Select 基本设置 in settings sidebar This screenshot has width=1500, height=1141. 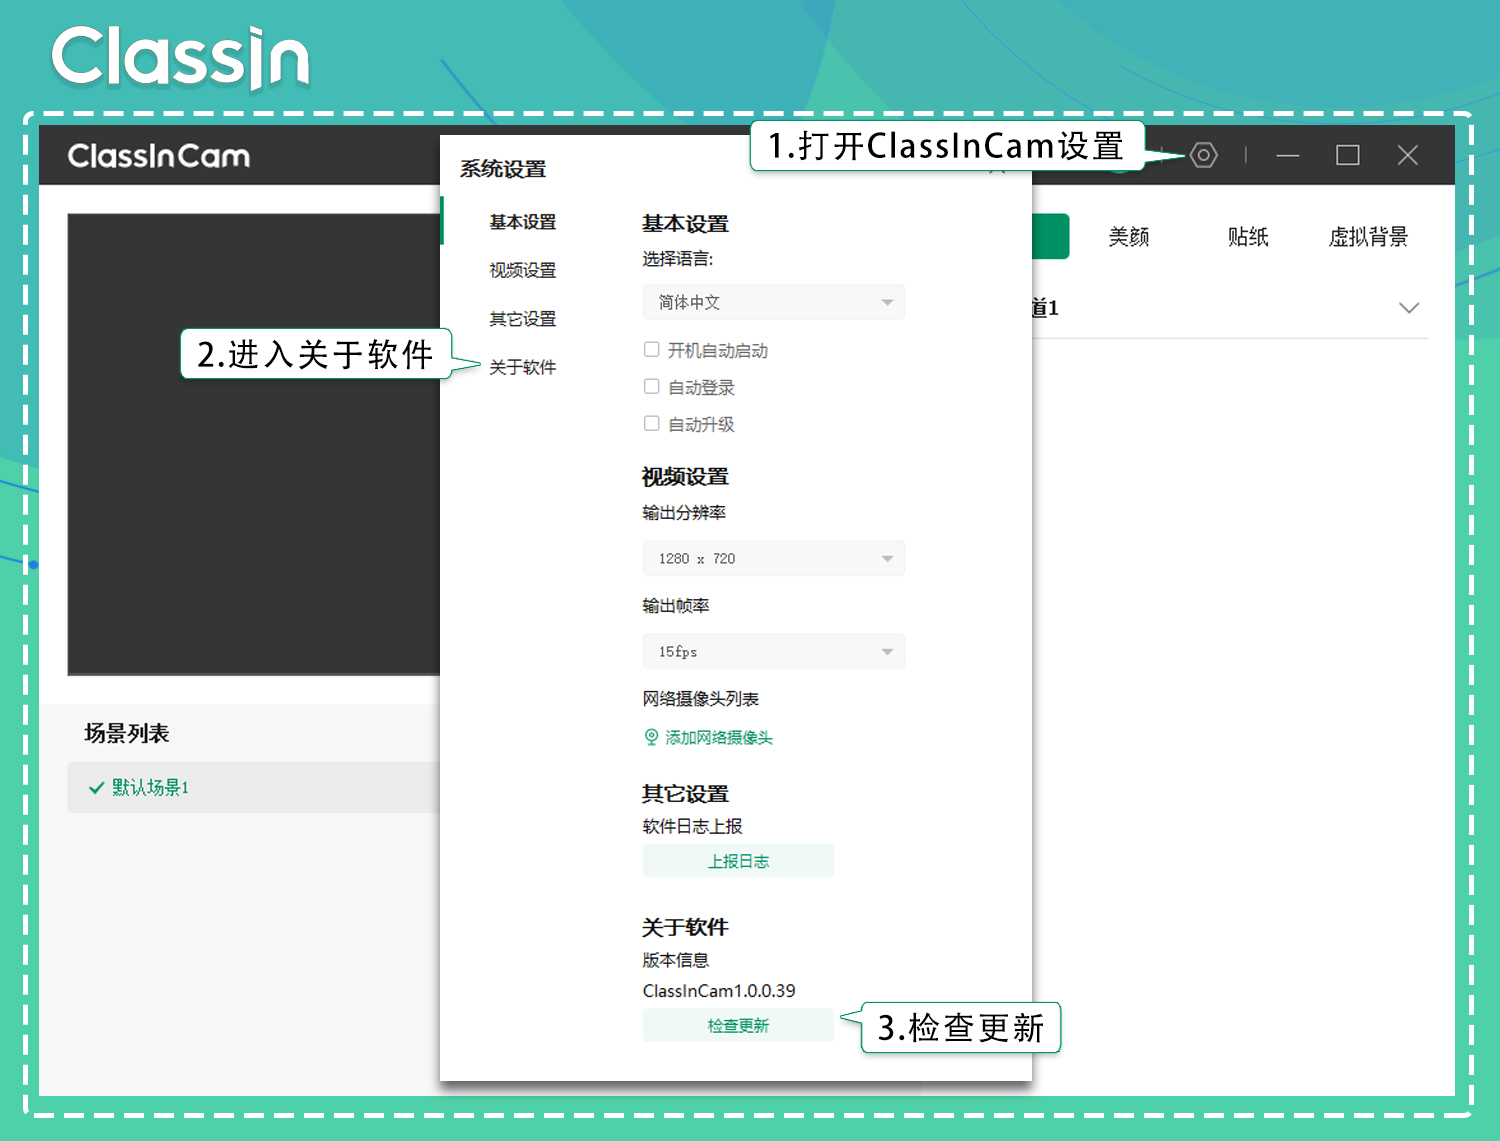[522, 222]
